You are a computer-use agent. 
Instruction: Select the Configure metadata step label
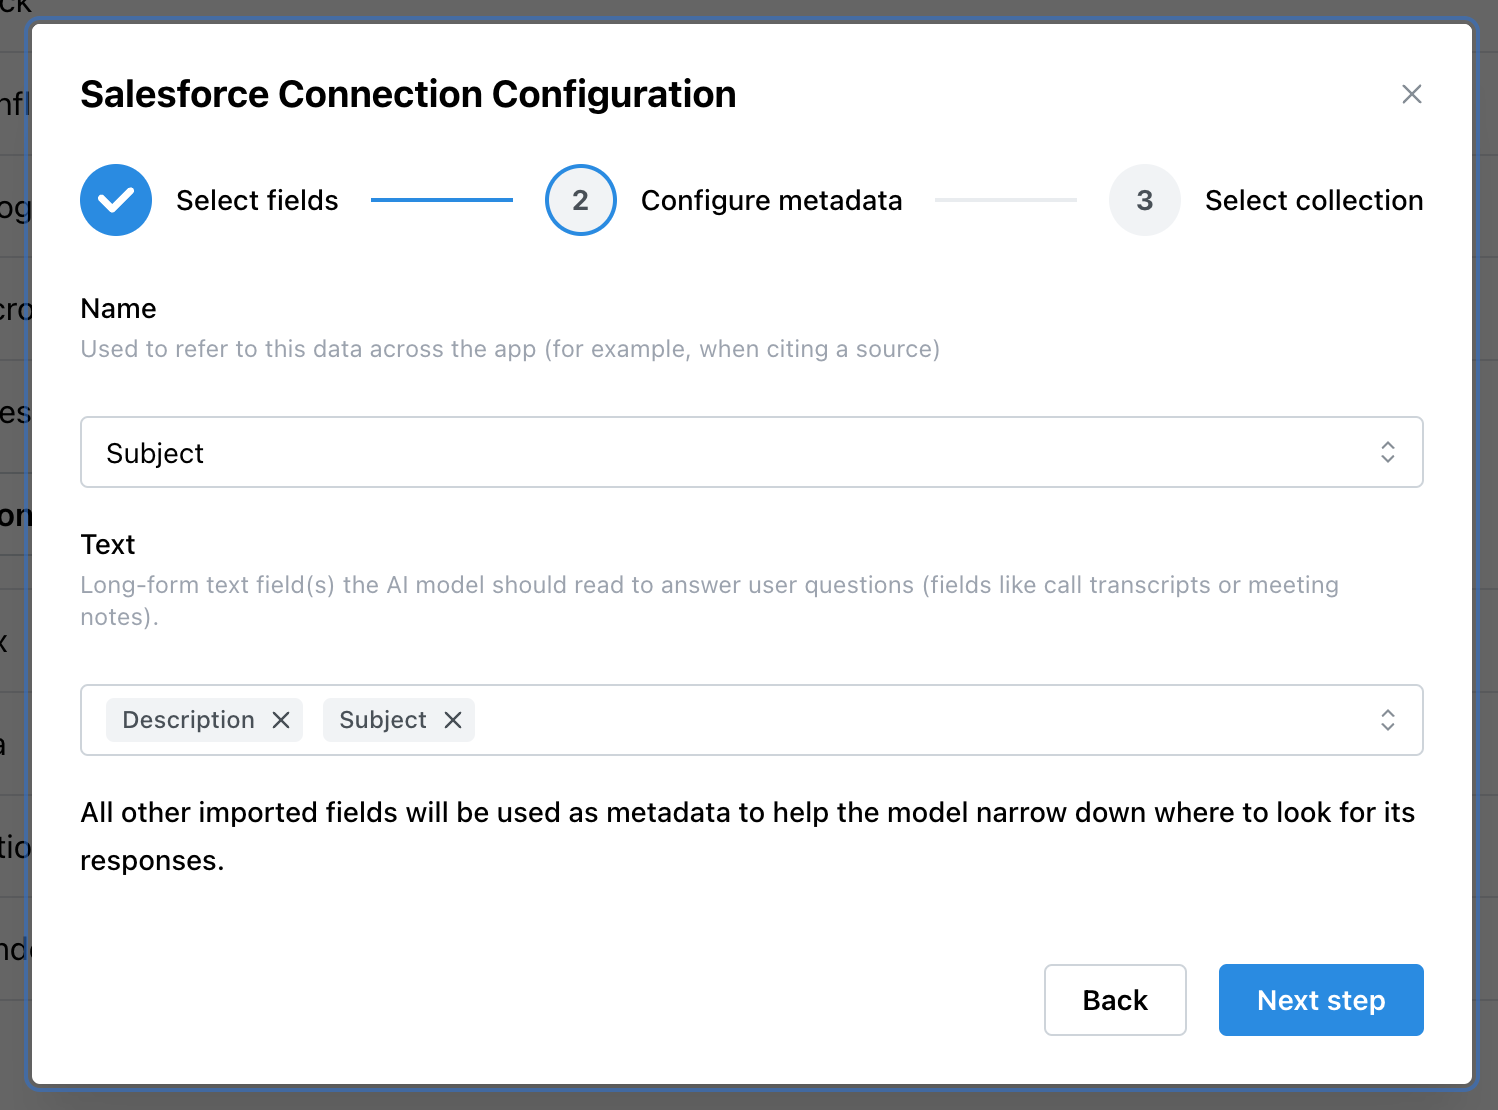771,200
